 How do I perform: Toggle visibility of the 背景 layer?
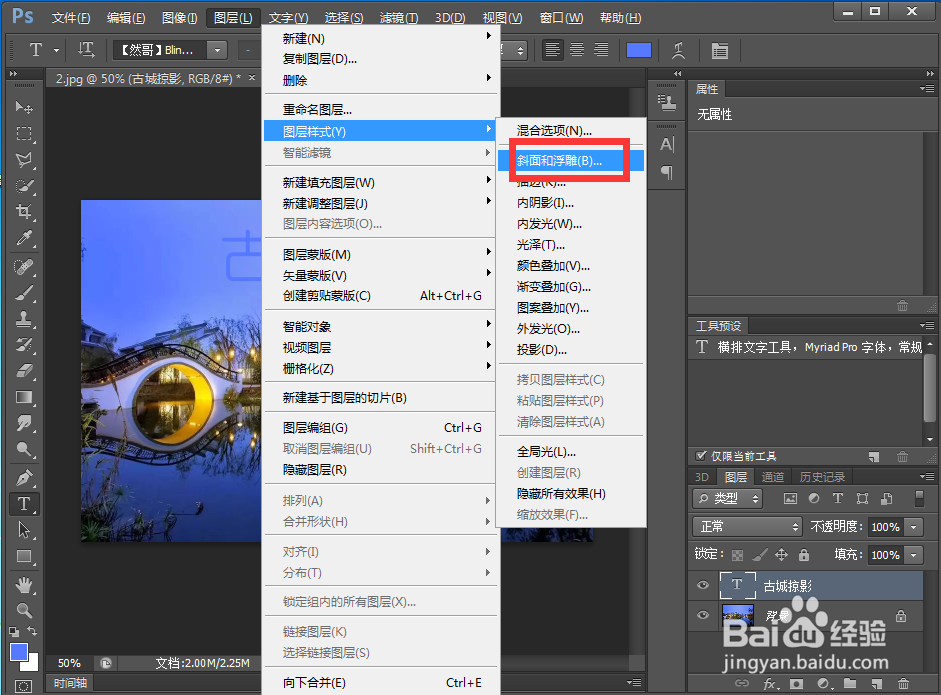703,615
